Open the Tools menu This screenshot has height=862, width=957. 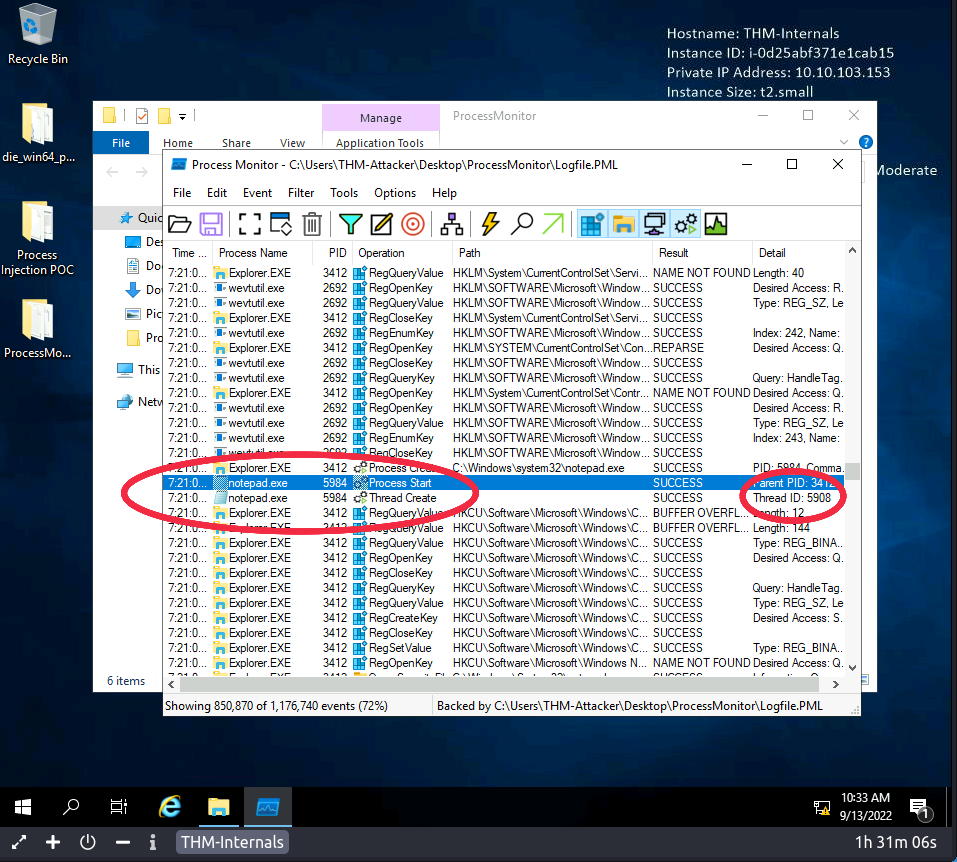click(344, 193)
